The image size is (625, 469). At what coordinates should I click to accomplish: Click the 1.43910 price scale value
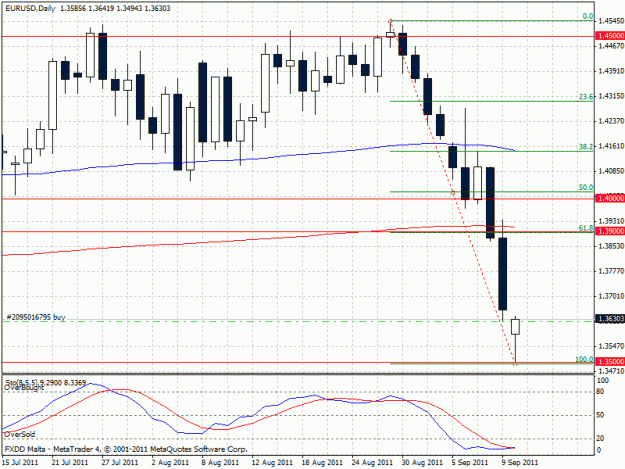[611, 71]
